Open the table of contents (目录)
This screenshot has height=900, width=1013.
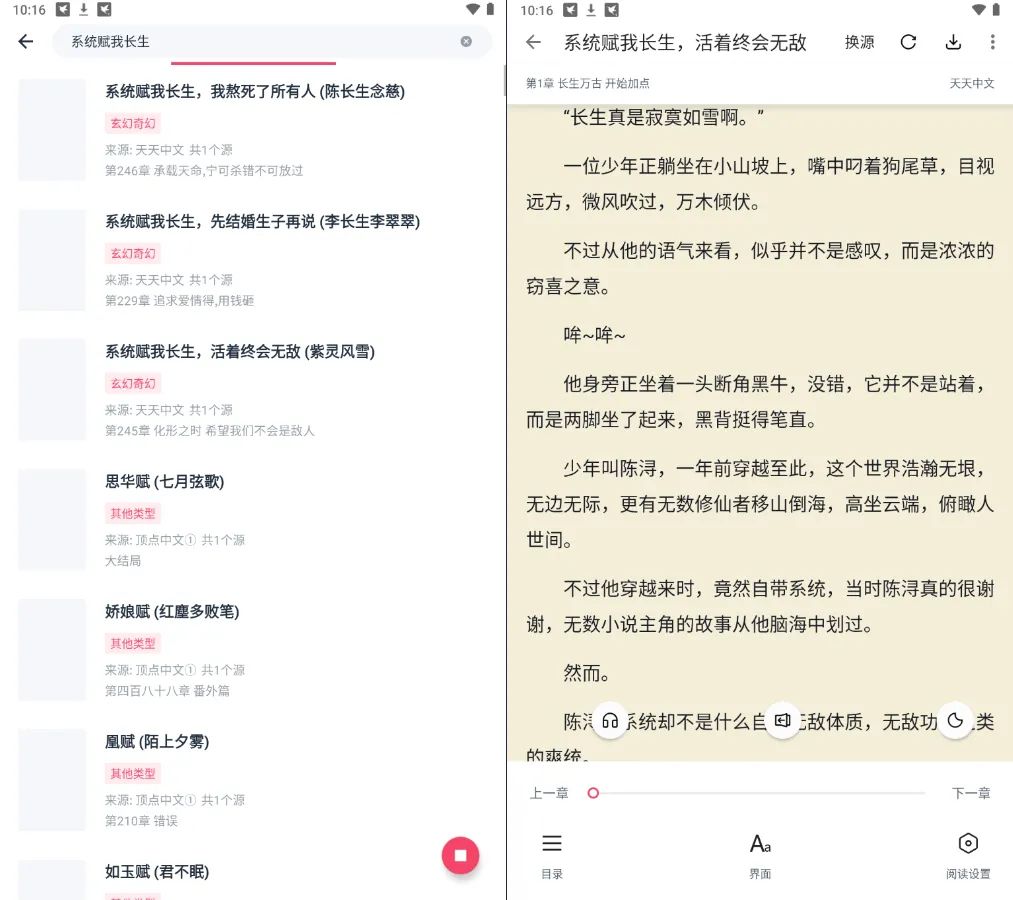tap(552, 856)
